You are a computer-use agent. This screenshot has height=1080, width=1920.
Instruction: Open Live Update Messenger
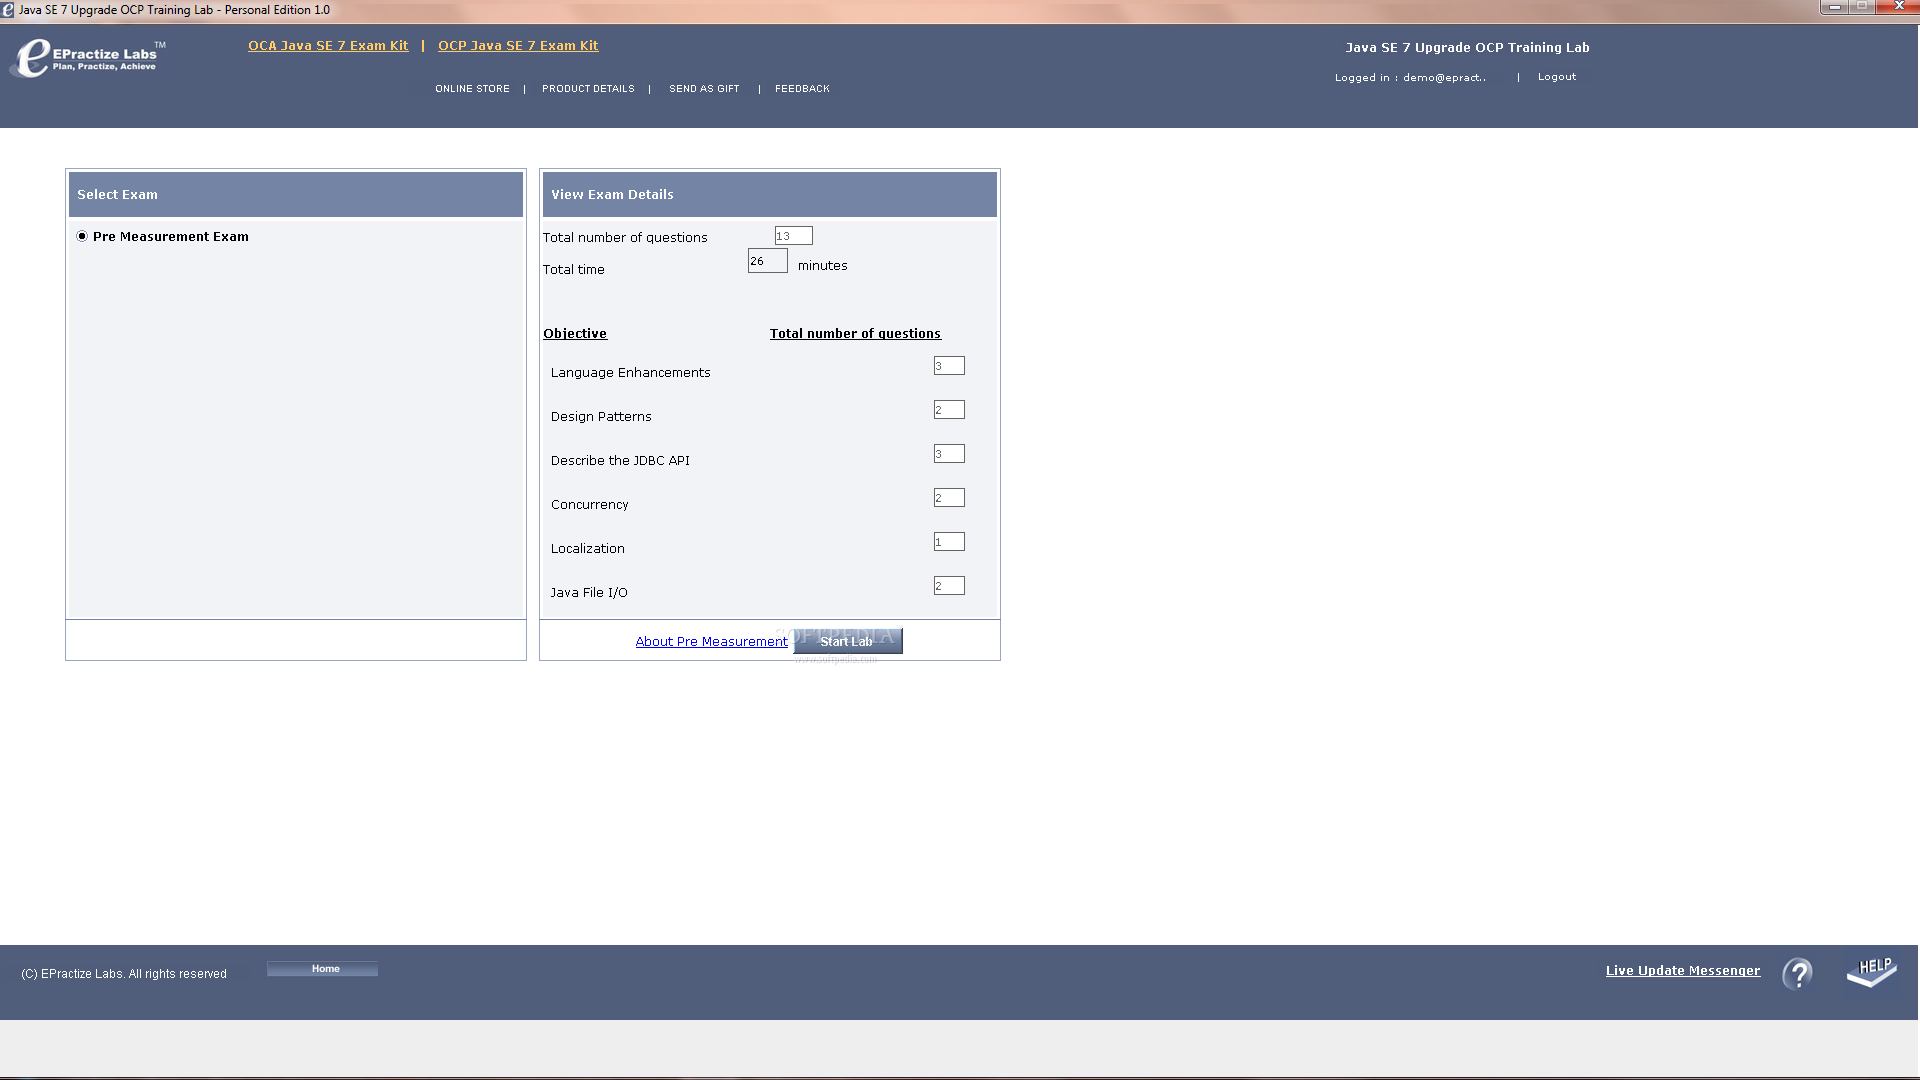point(1683,971)
